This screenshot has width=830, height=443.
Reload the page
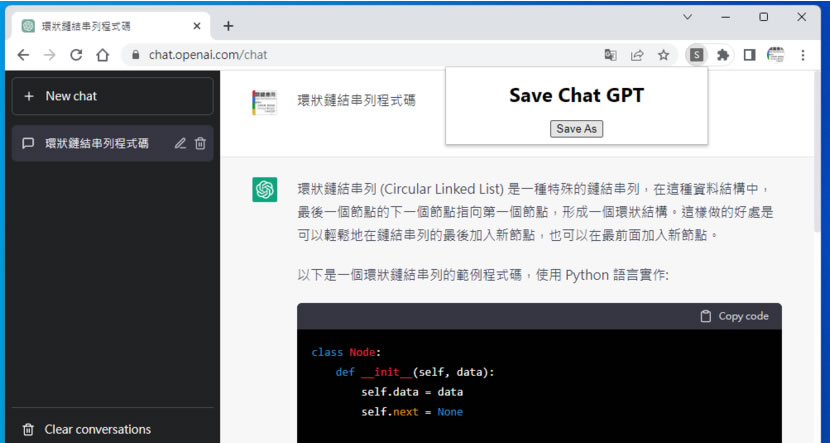(77, 55)
